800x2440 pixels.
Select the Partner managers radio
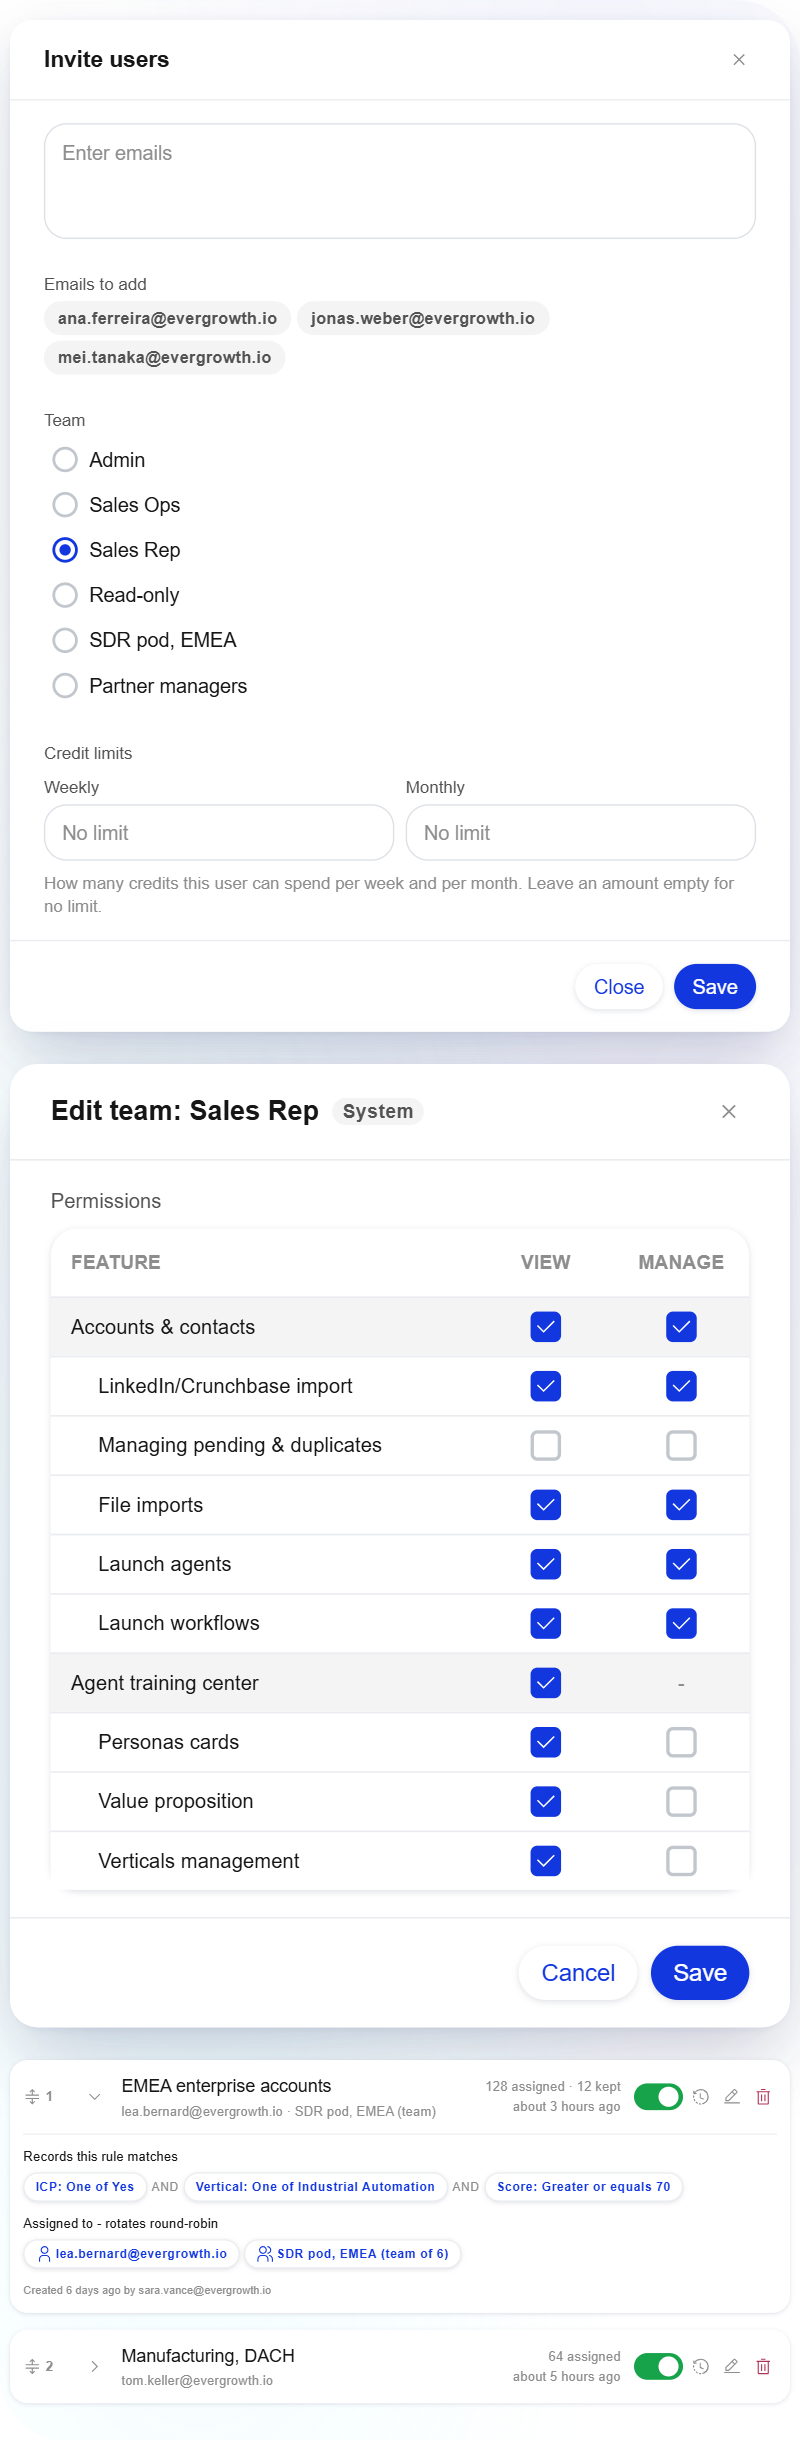click(x=65, y=686)
